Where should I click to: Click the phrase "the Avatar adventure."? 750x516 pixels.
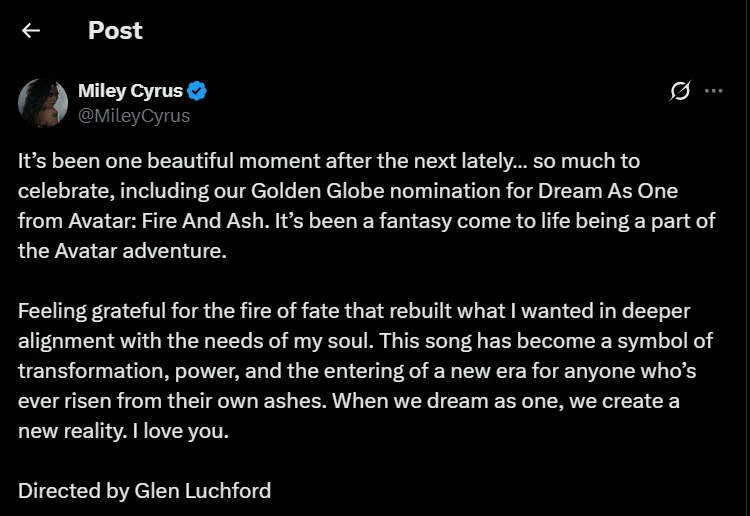point(122,250)
